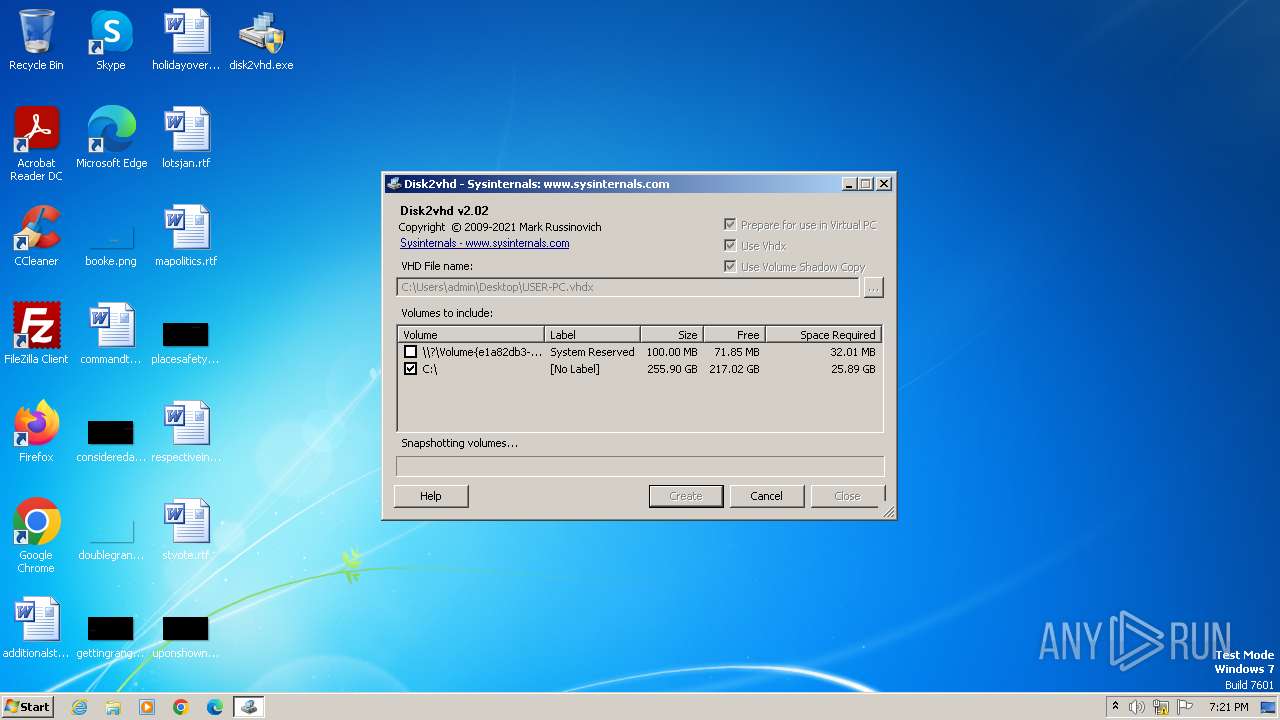Open the Skype desktop shortcut
Screen dimensions: 1280x720
coord(110,40)
